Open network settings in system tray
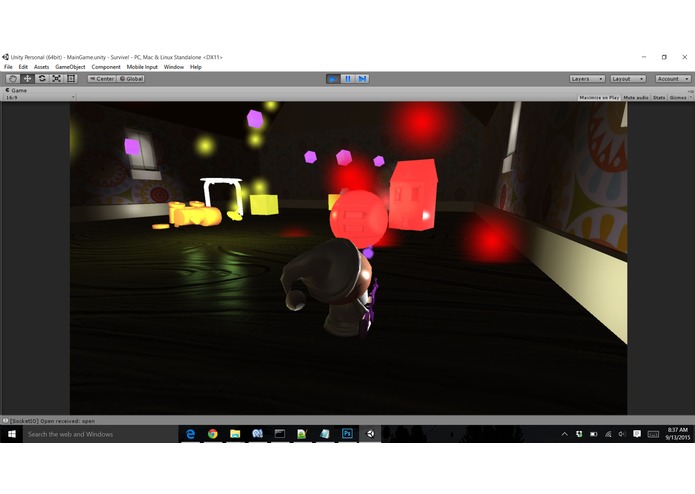The image size is (695, 494). click(x=608, y=434)
